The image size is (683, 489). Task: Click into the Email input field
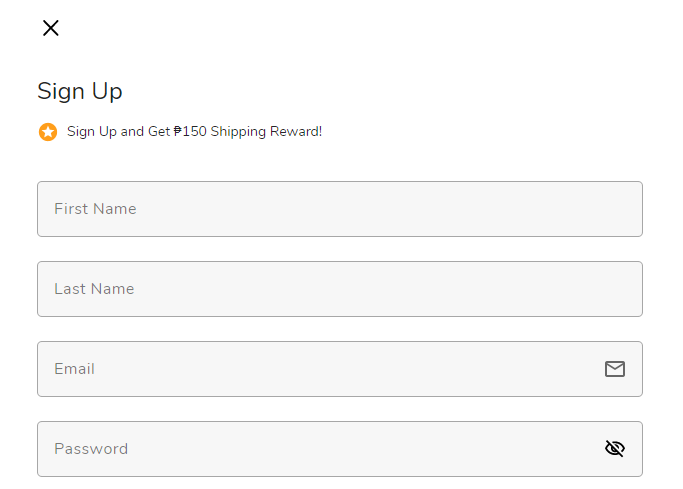tap(340, 369)
